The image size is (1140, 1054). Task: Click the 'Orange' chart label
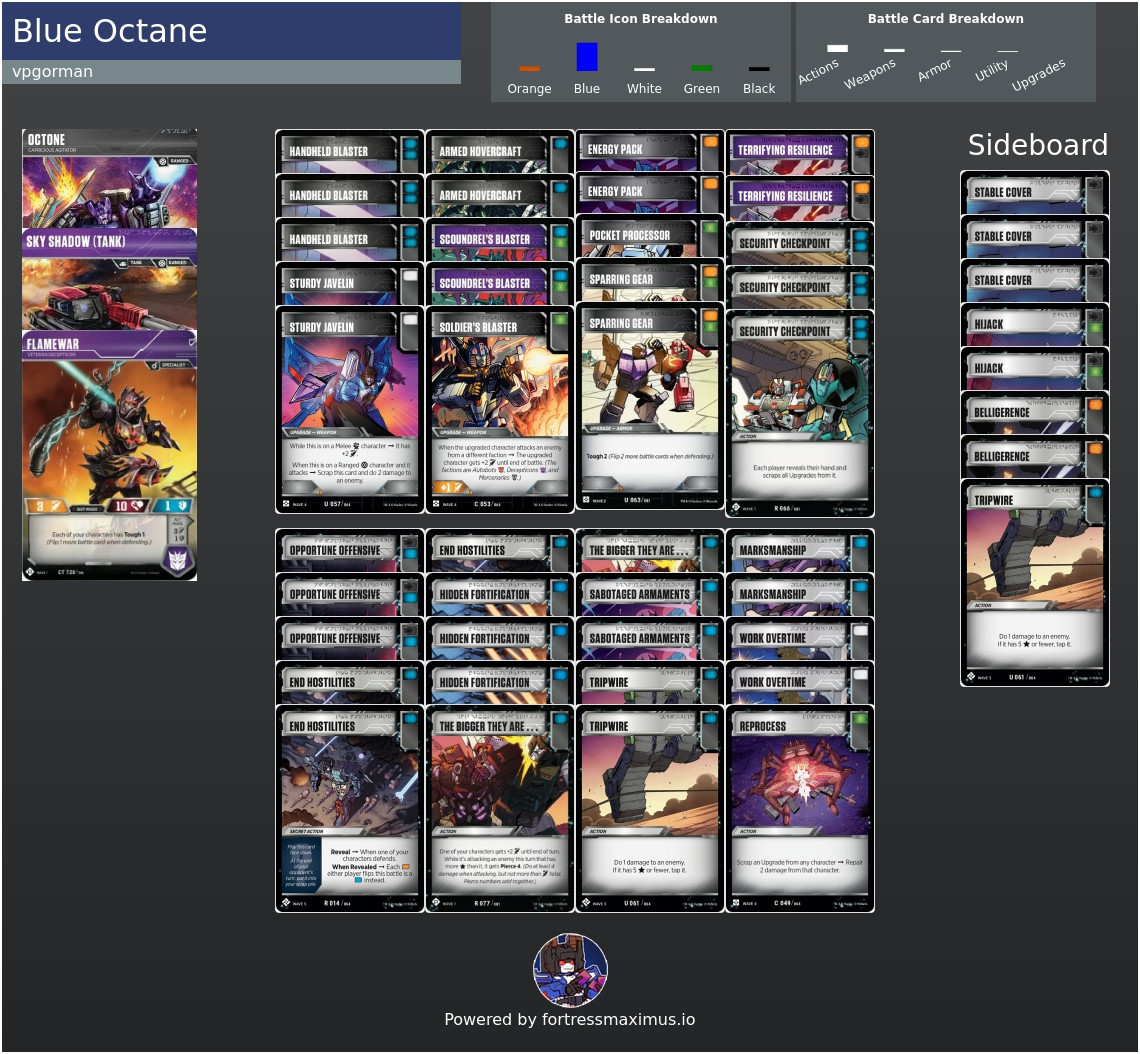529,89
